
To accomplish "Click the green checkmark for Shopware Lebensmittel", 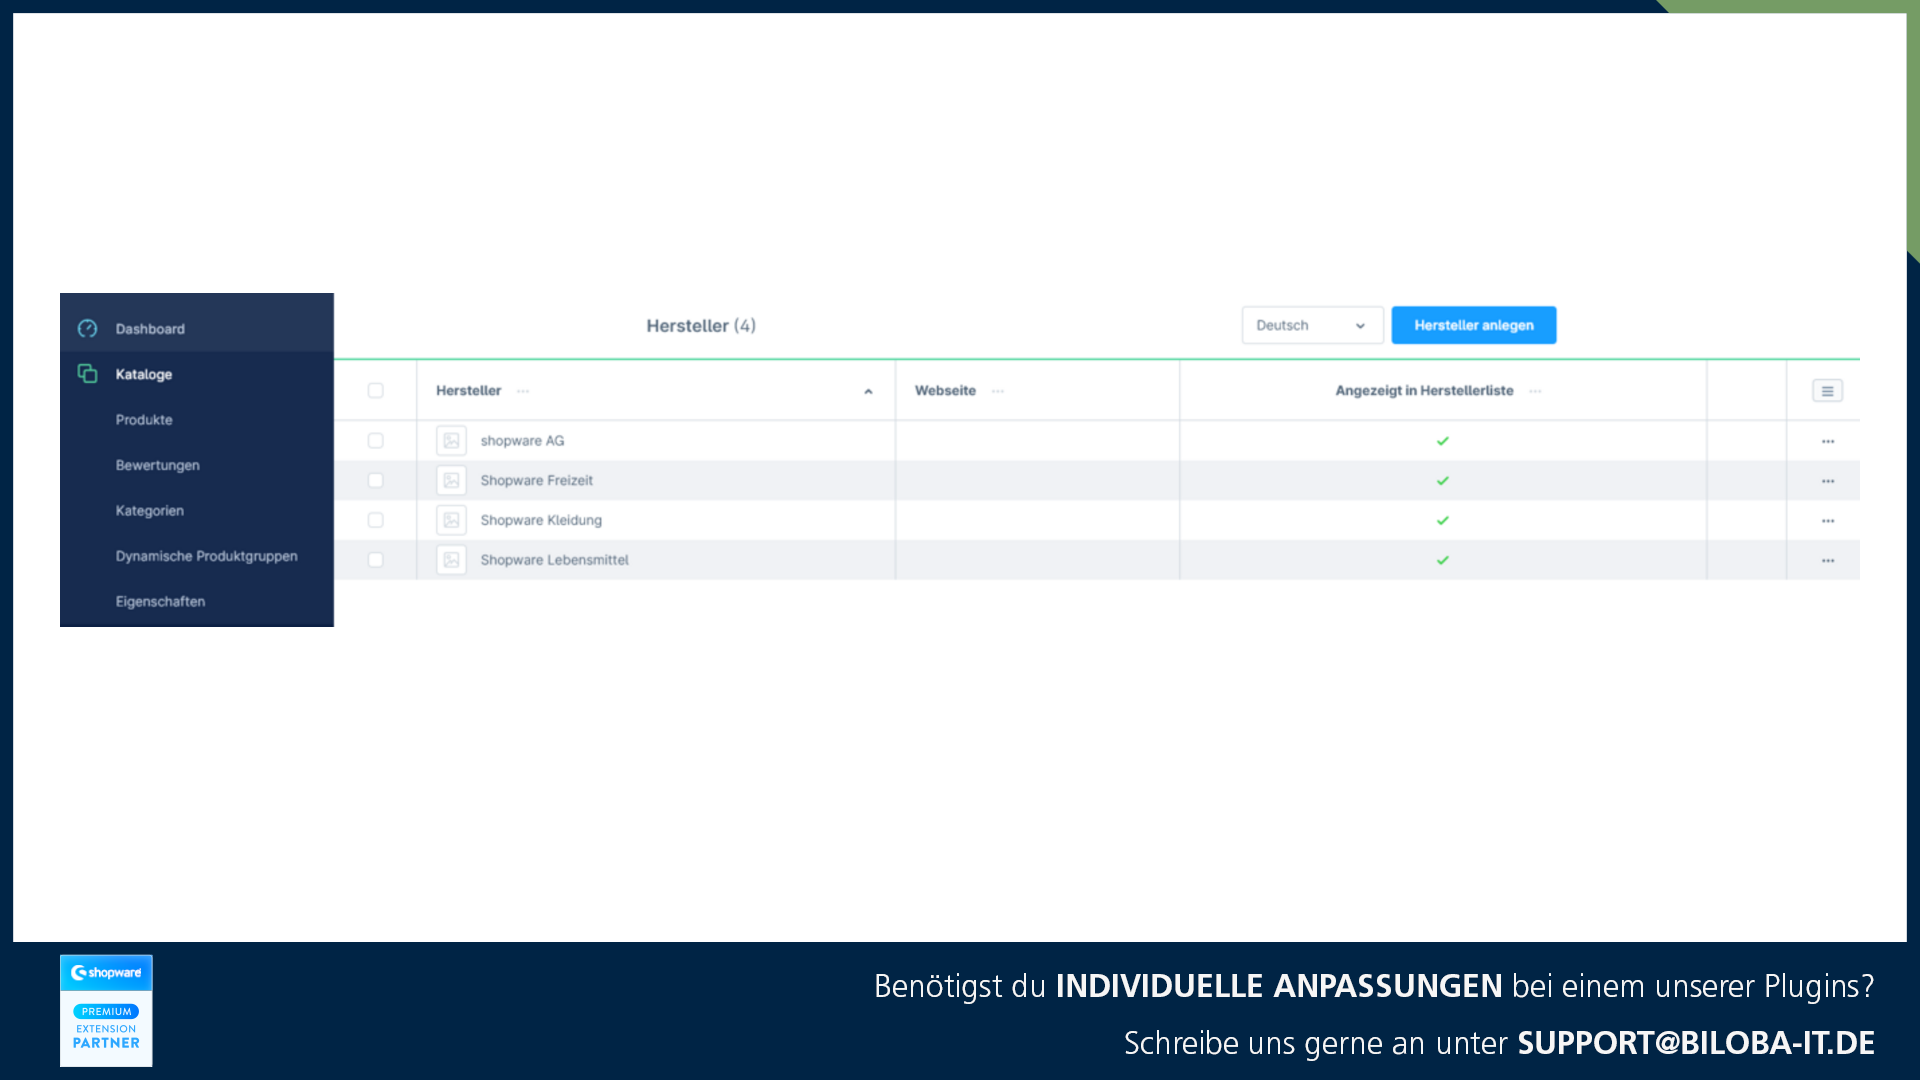I will (x=1443, y=561).
